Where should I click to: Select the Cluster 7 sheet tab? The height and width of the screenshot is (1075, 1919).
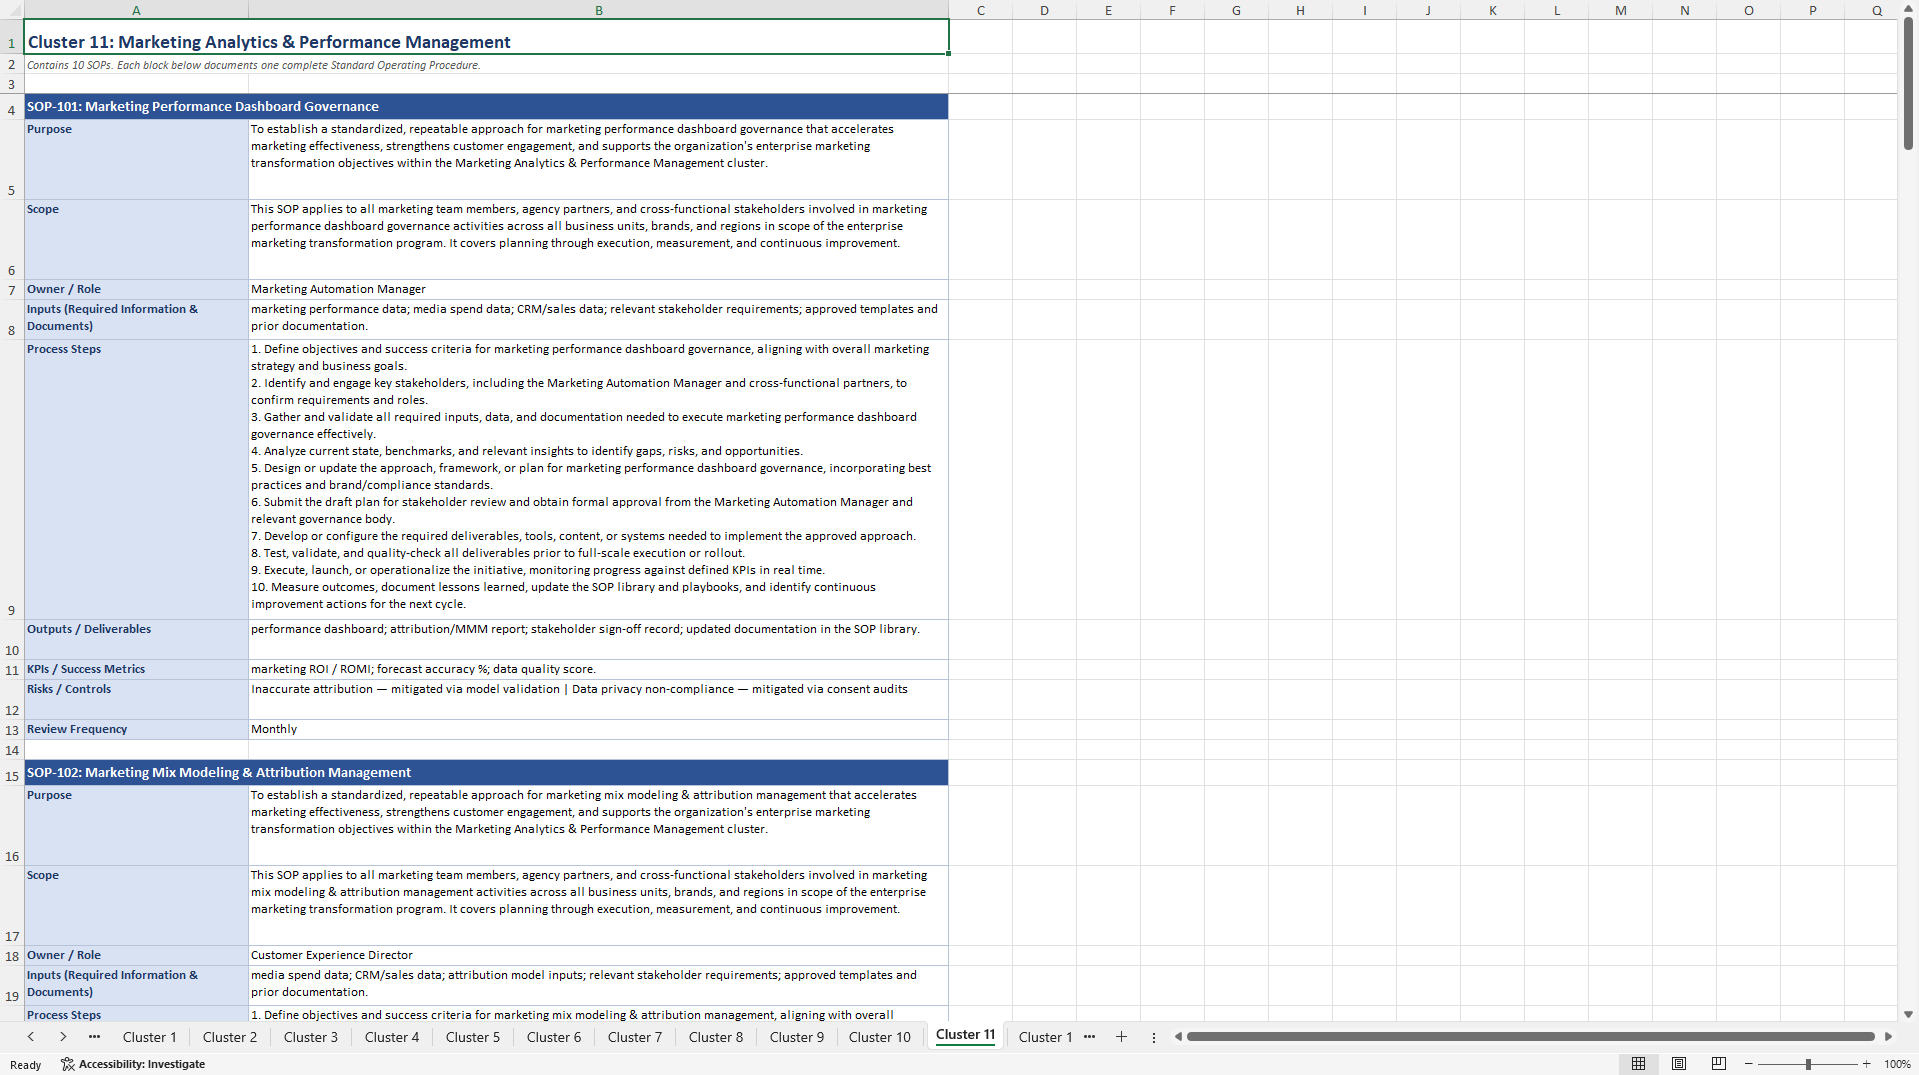pos(635,1037)
